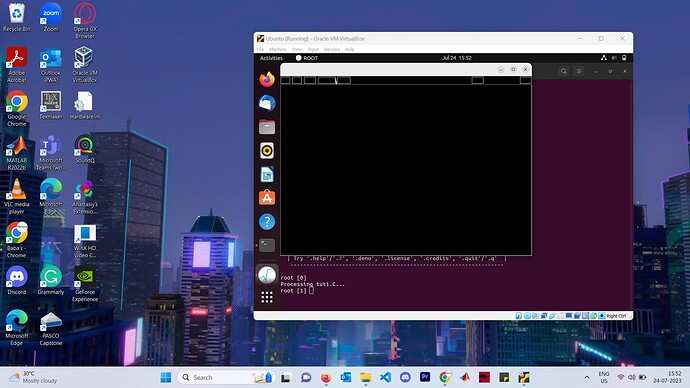Select the PASCO Capstone desktop shortcut

[51, 328]
